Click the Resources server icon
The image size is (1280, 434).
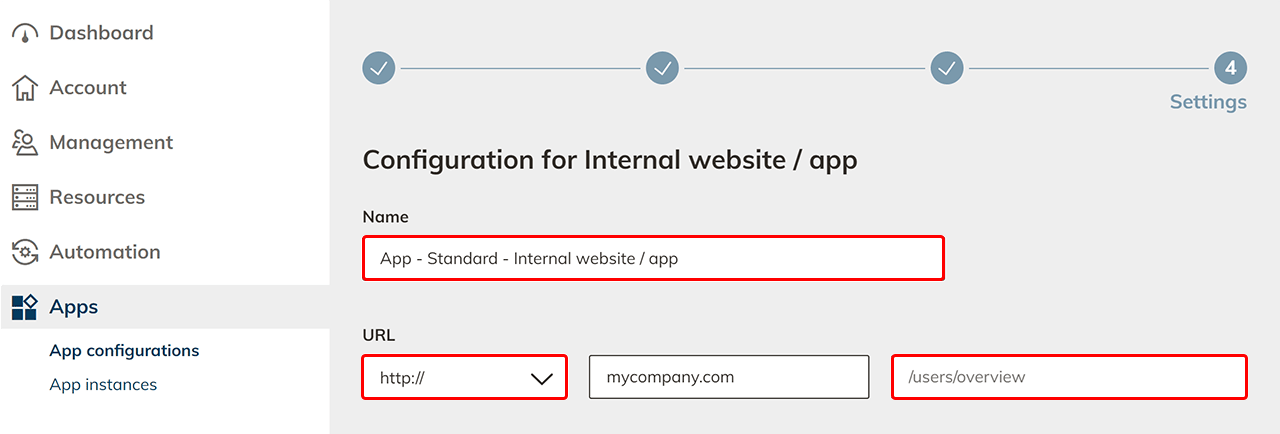(x=25, y=198)
